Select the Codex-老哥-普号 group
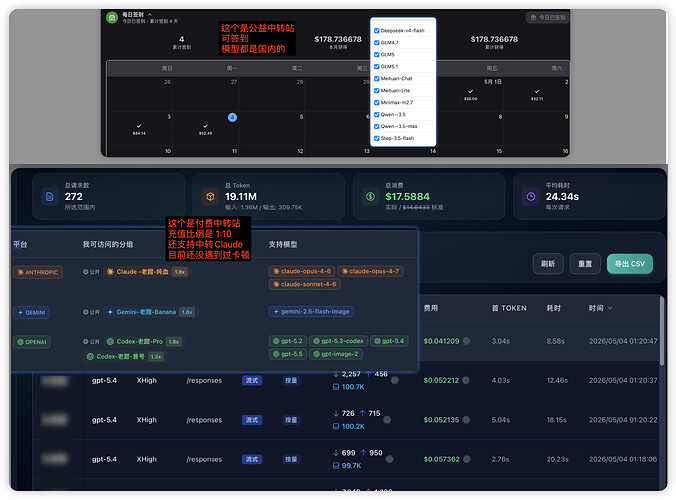Image resolution: width=676 pixels, height=500 pixels. [125, 356]
